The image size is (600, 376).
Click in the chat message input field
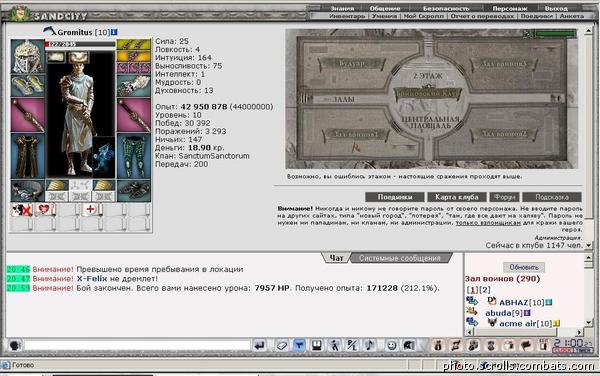pos(137,345)
